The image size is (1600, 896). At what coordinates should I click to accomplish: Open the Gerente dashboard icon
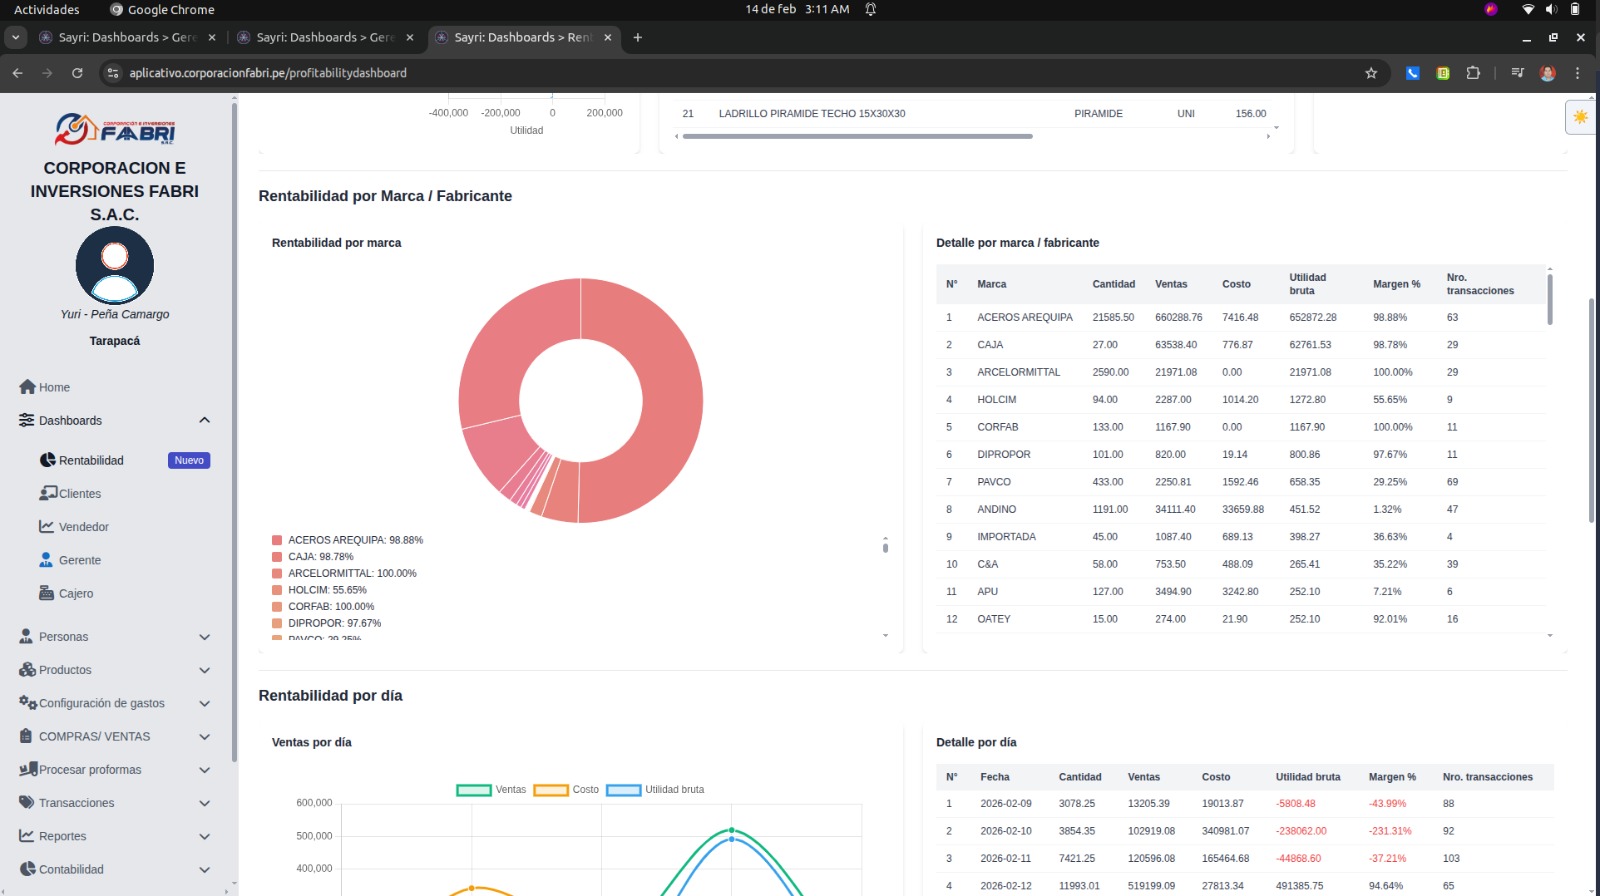(46, 560)
